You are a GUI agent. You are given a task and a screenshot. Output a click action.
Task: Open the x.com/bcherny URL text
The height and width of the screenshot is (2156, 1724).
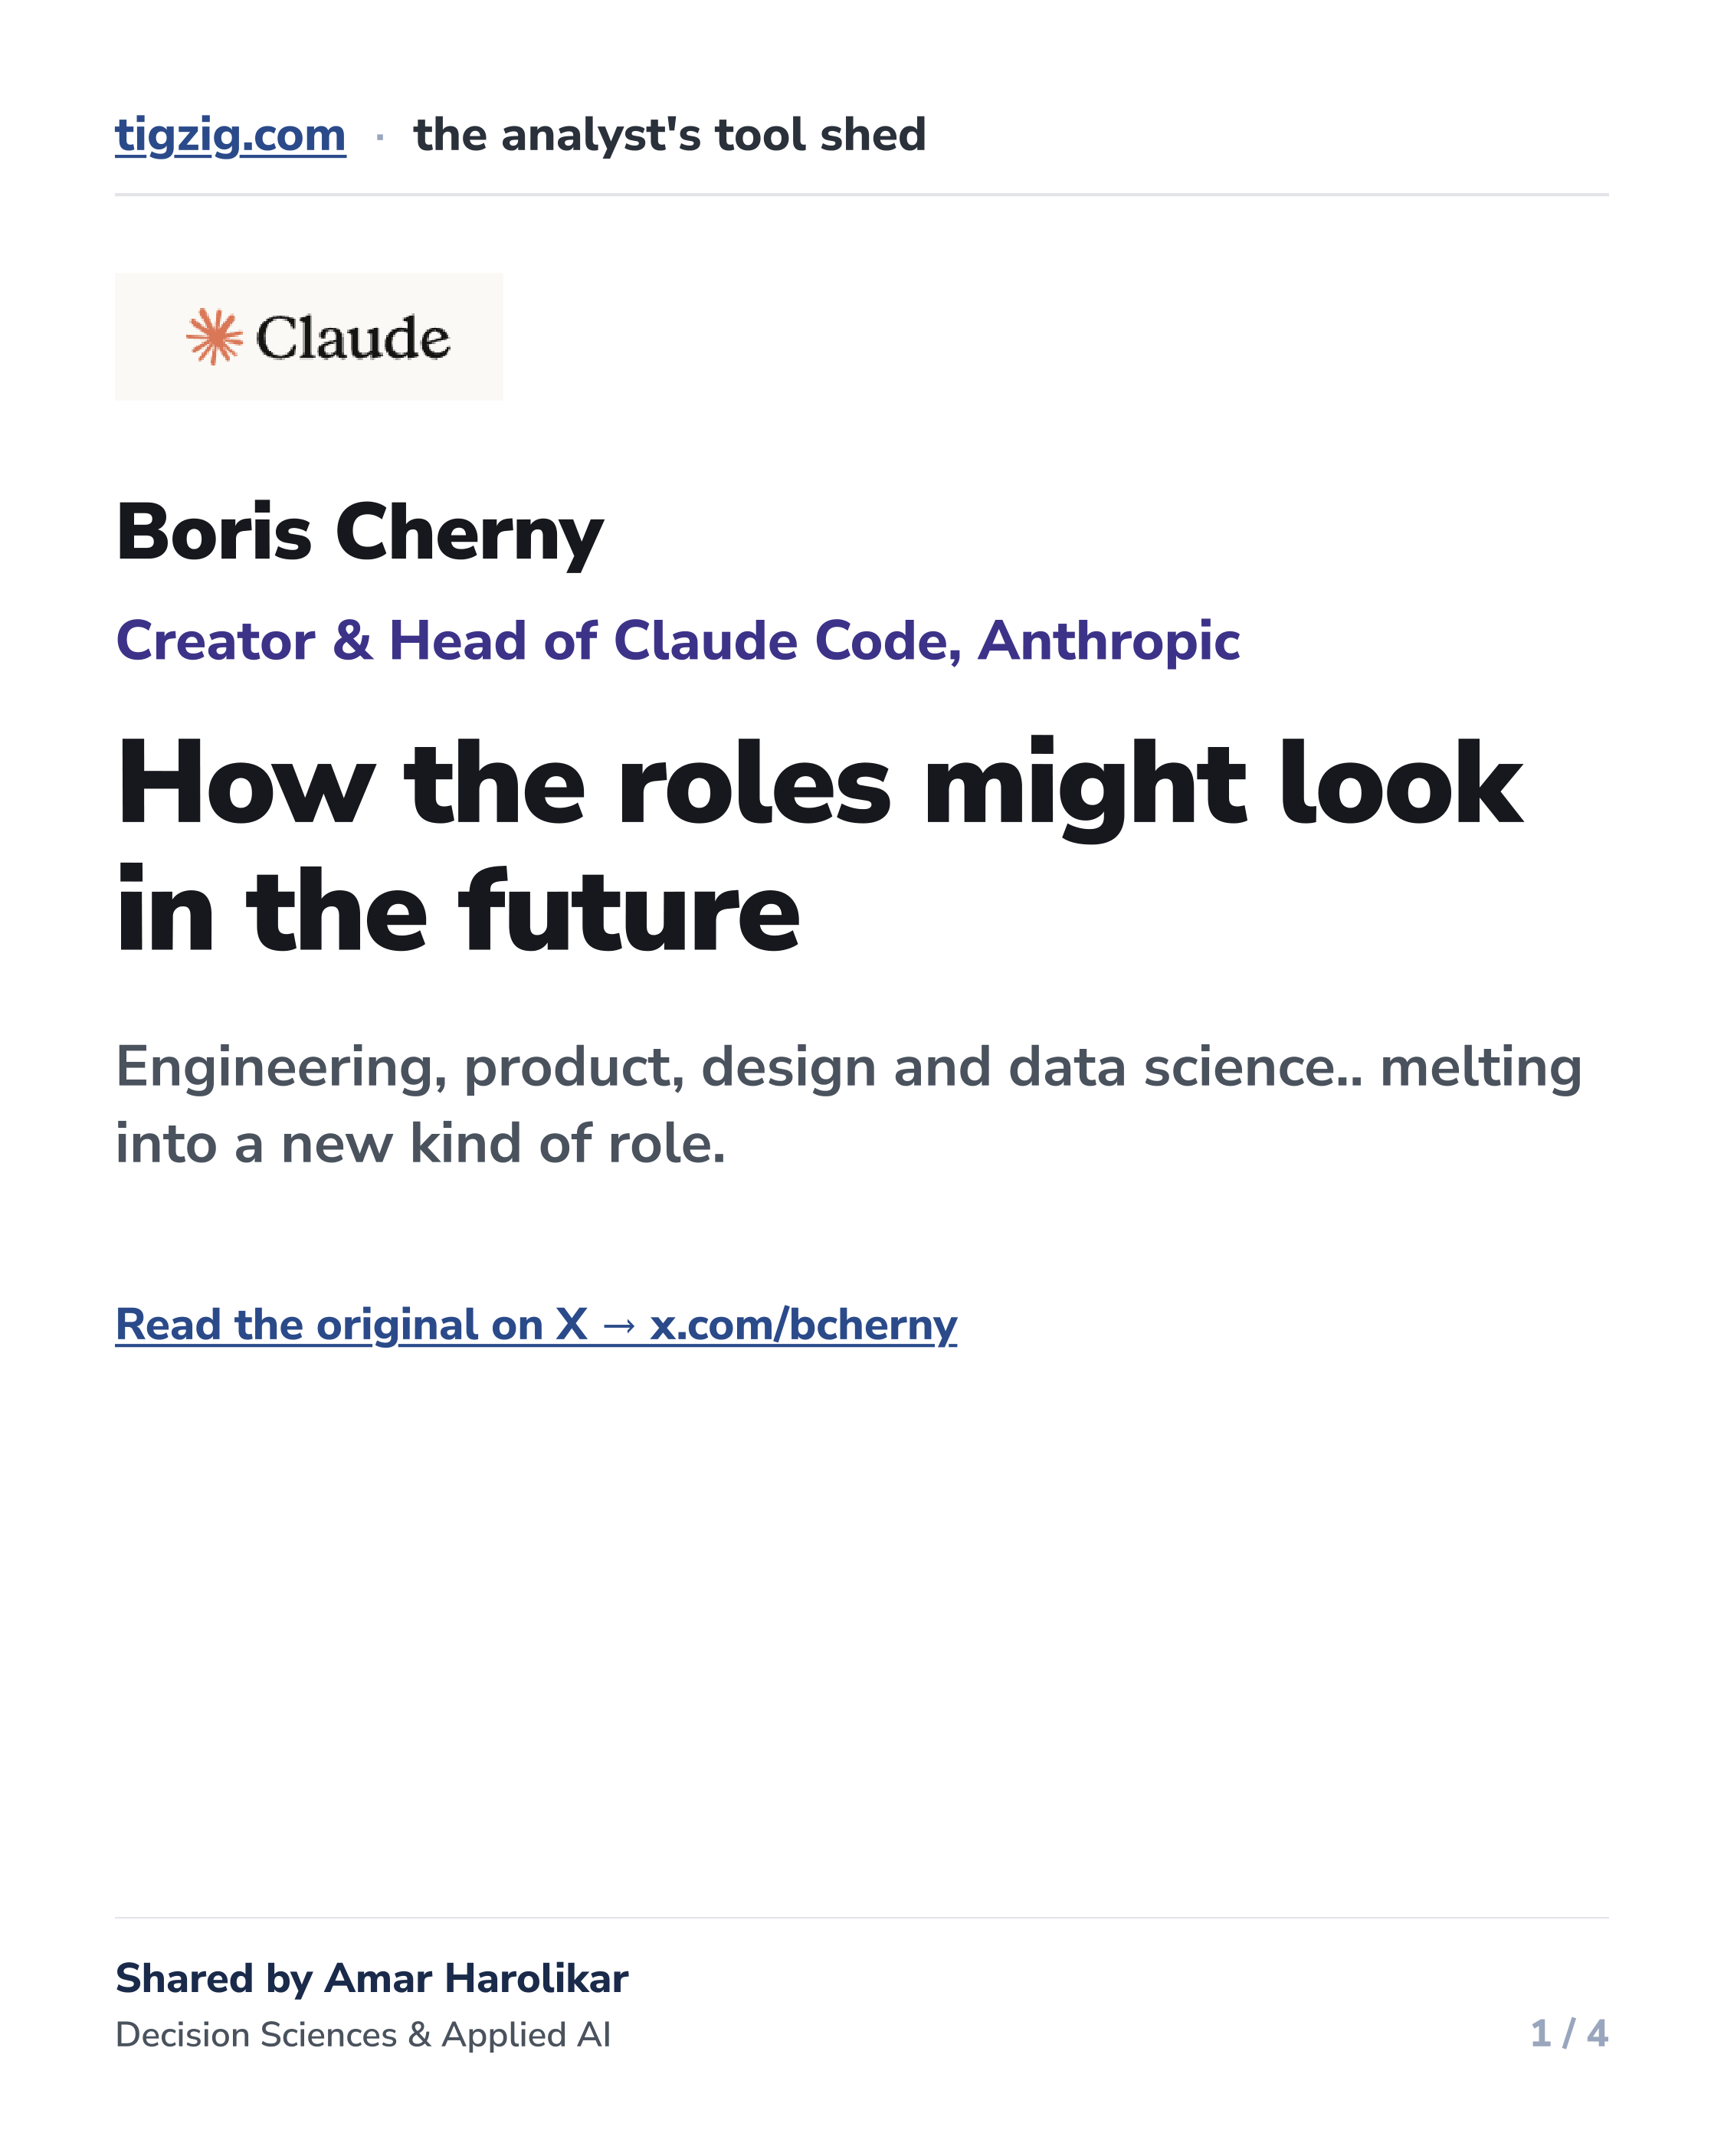pos(803,1325)
